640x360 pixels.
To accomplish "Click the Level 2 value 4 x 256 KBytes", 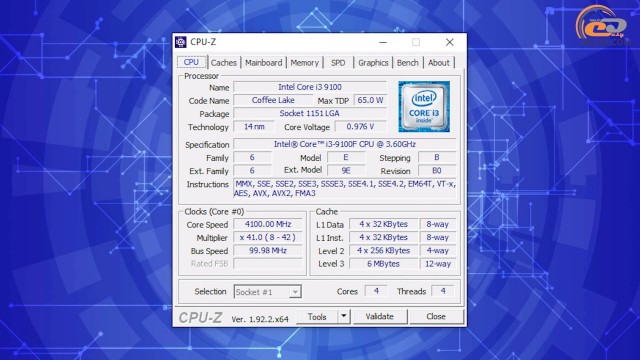I will point(383,250).
